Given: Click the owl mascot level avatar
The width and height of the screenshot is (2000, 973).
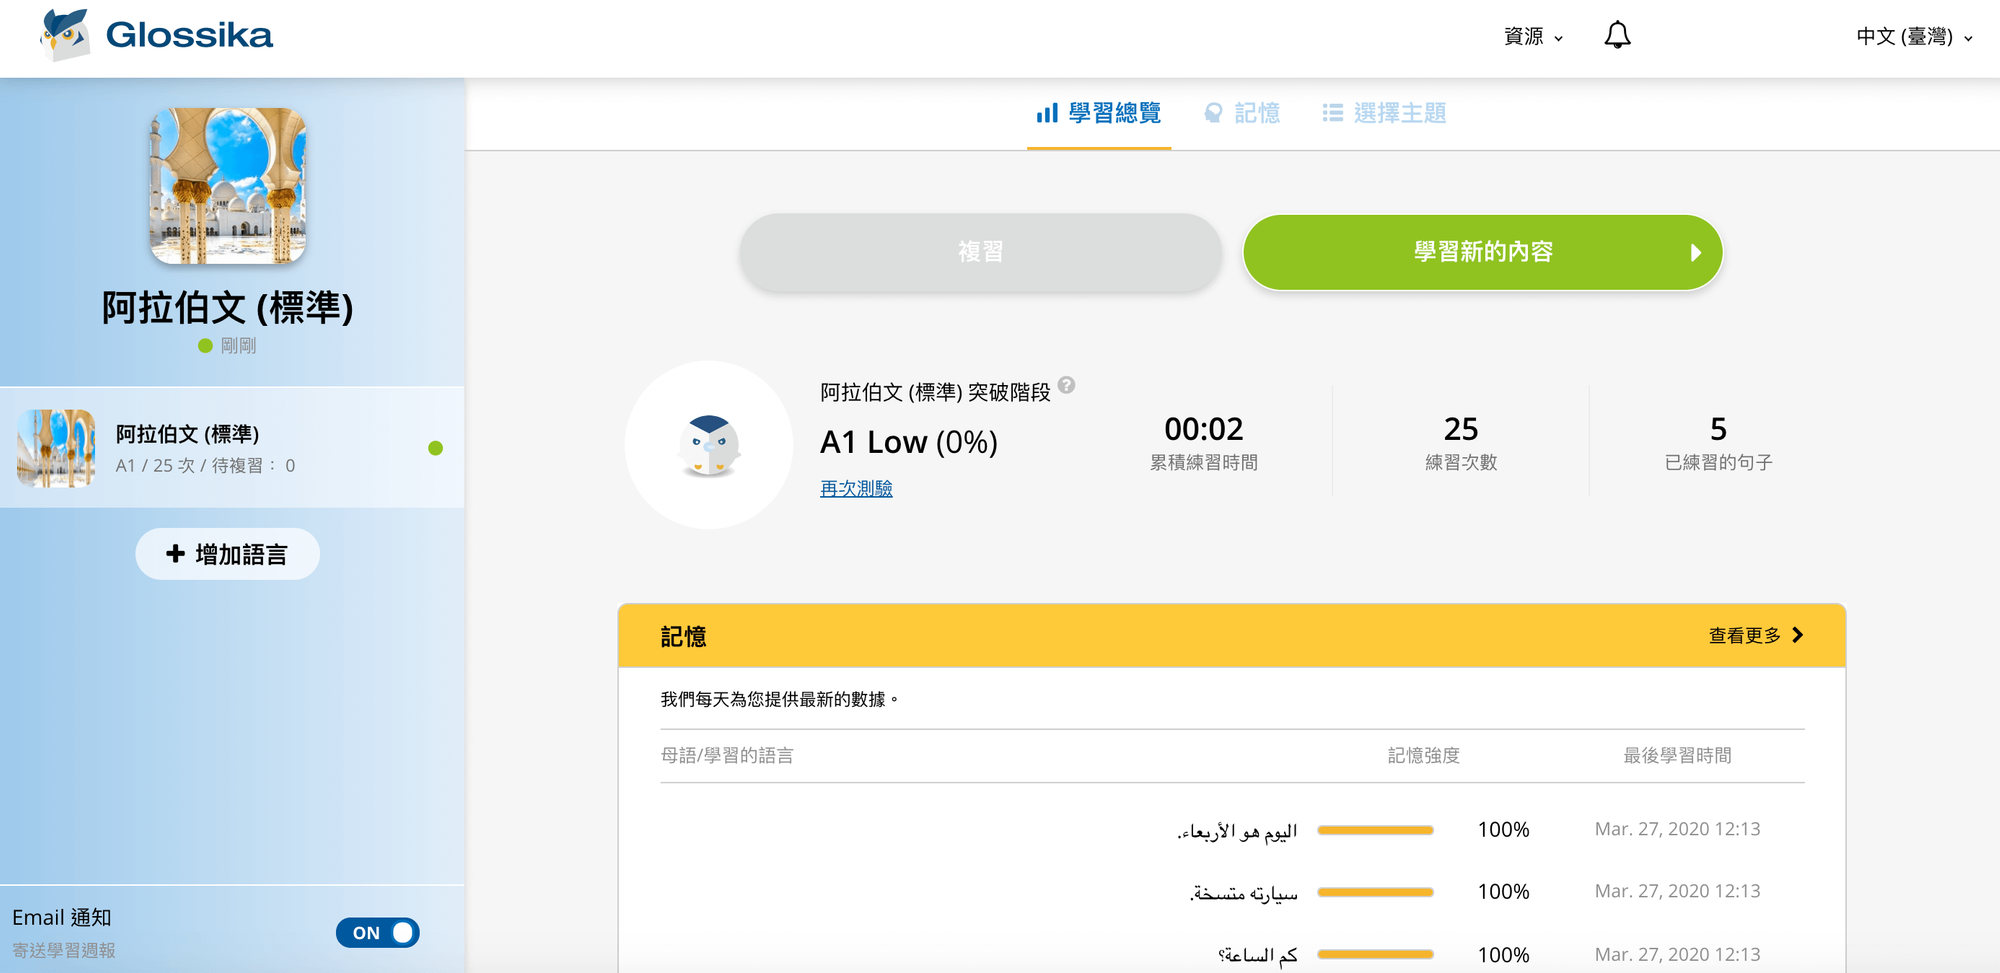Looking at the screenshot, I should point(709,445).
